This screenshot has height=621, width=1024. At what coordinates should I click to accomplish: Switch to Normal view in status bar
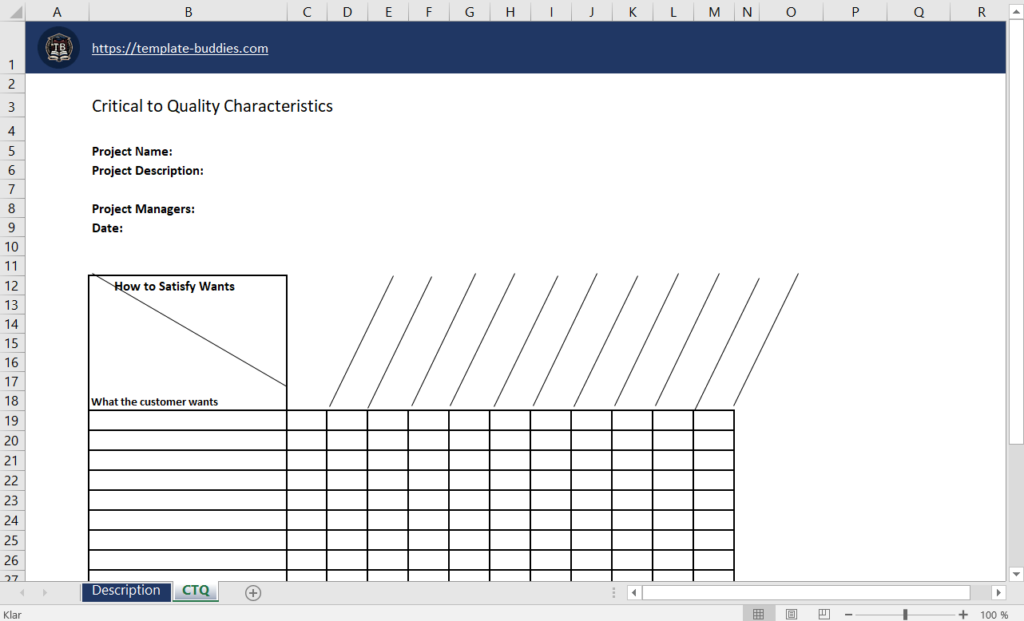[x=758, y=614]
